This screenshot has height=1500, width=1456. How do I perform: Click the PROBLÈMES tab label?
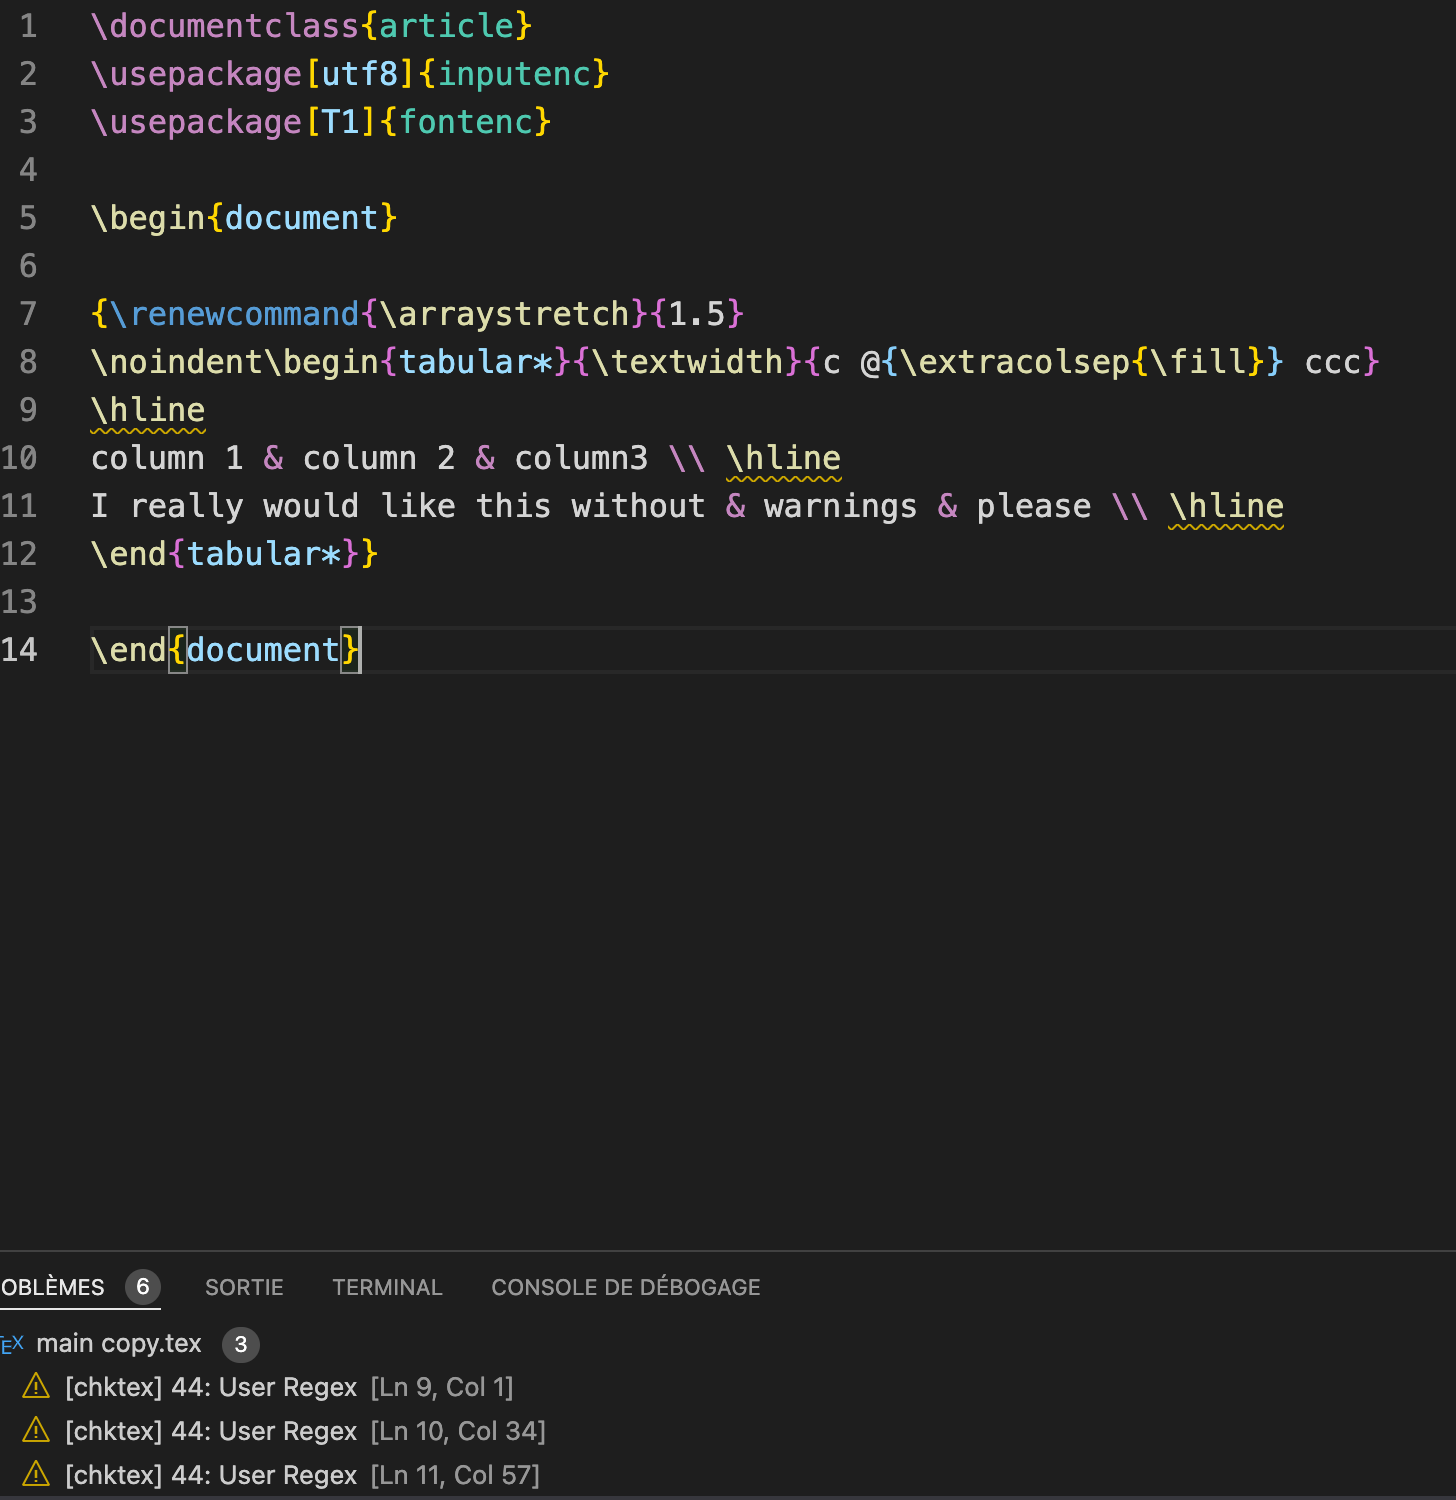50,1287
